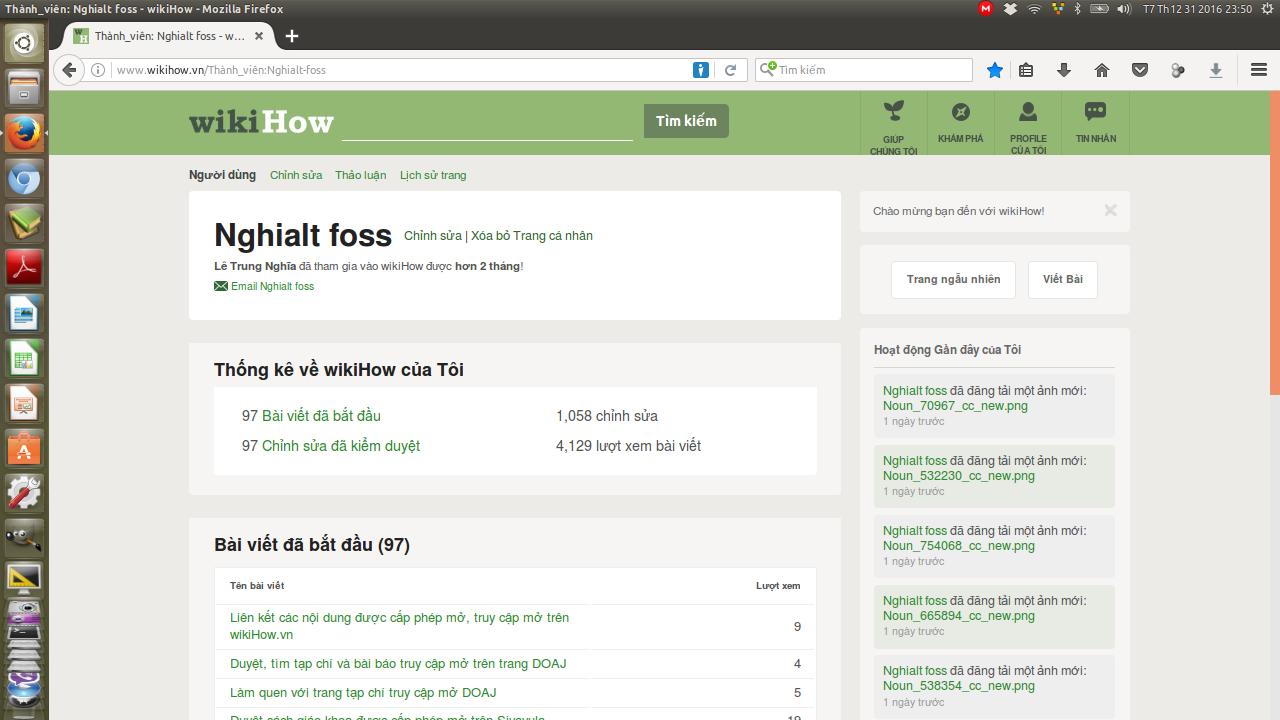1280x720 pixels.
Task: Click the Pocket save icon
Action: tap(1140, 70)
